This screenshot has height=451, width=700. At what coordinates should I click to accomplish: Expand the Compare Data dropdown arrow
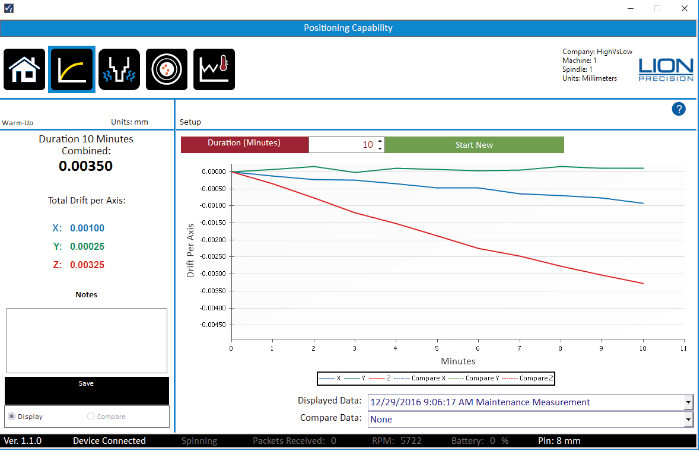(688, 419)
